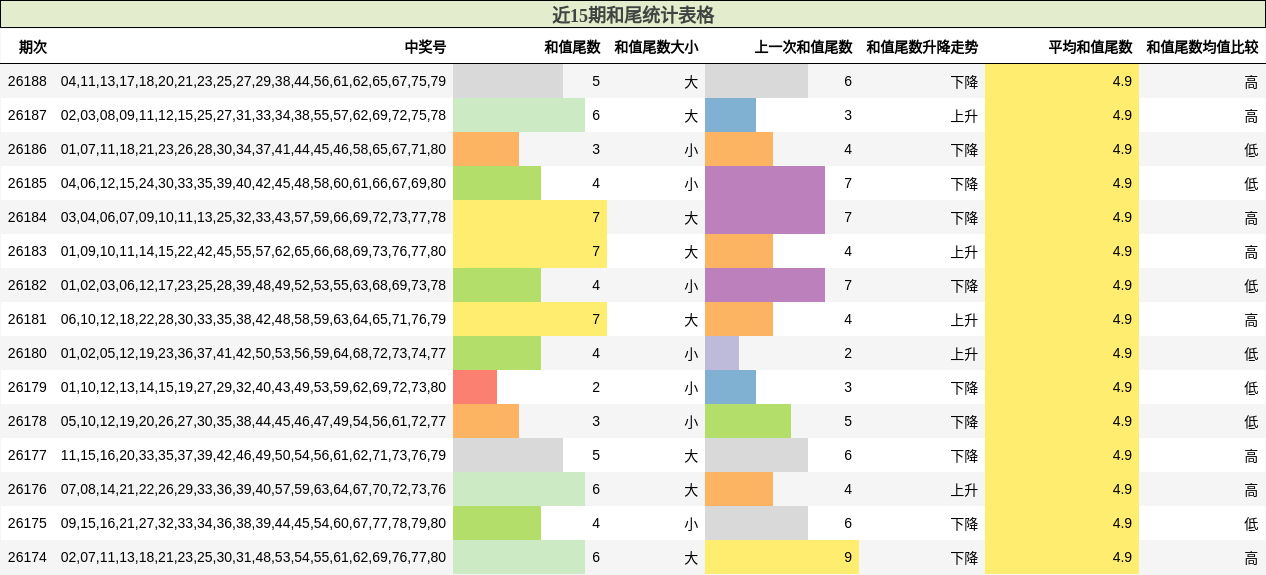Select winning numbers starting 07,08,14,21
This screenshot has height=575, width=1266.
[x=253, y=489]
